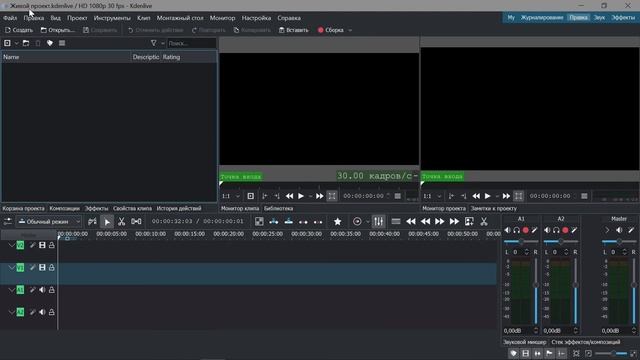Click the overwrite clip zone icon
The image size is (640, 360).
point(289,222)
